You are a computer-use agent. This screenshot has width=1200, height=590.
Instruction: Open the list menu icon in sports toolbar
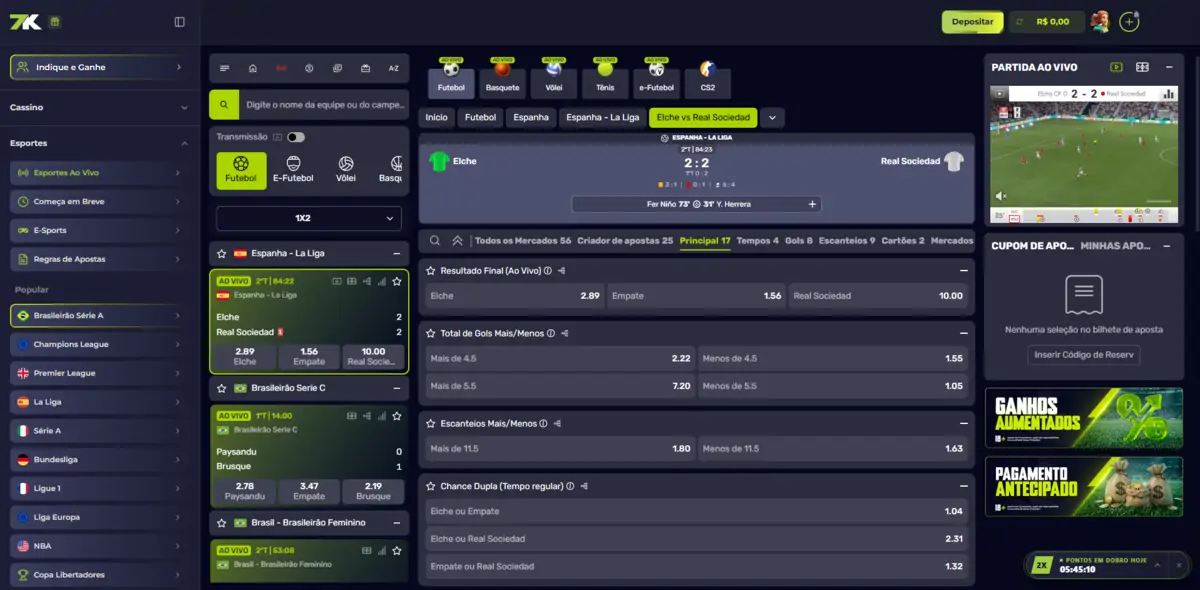click(x=225, y=68)
